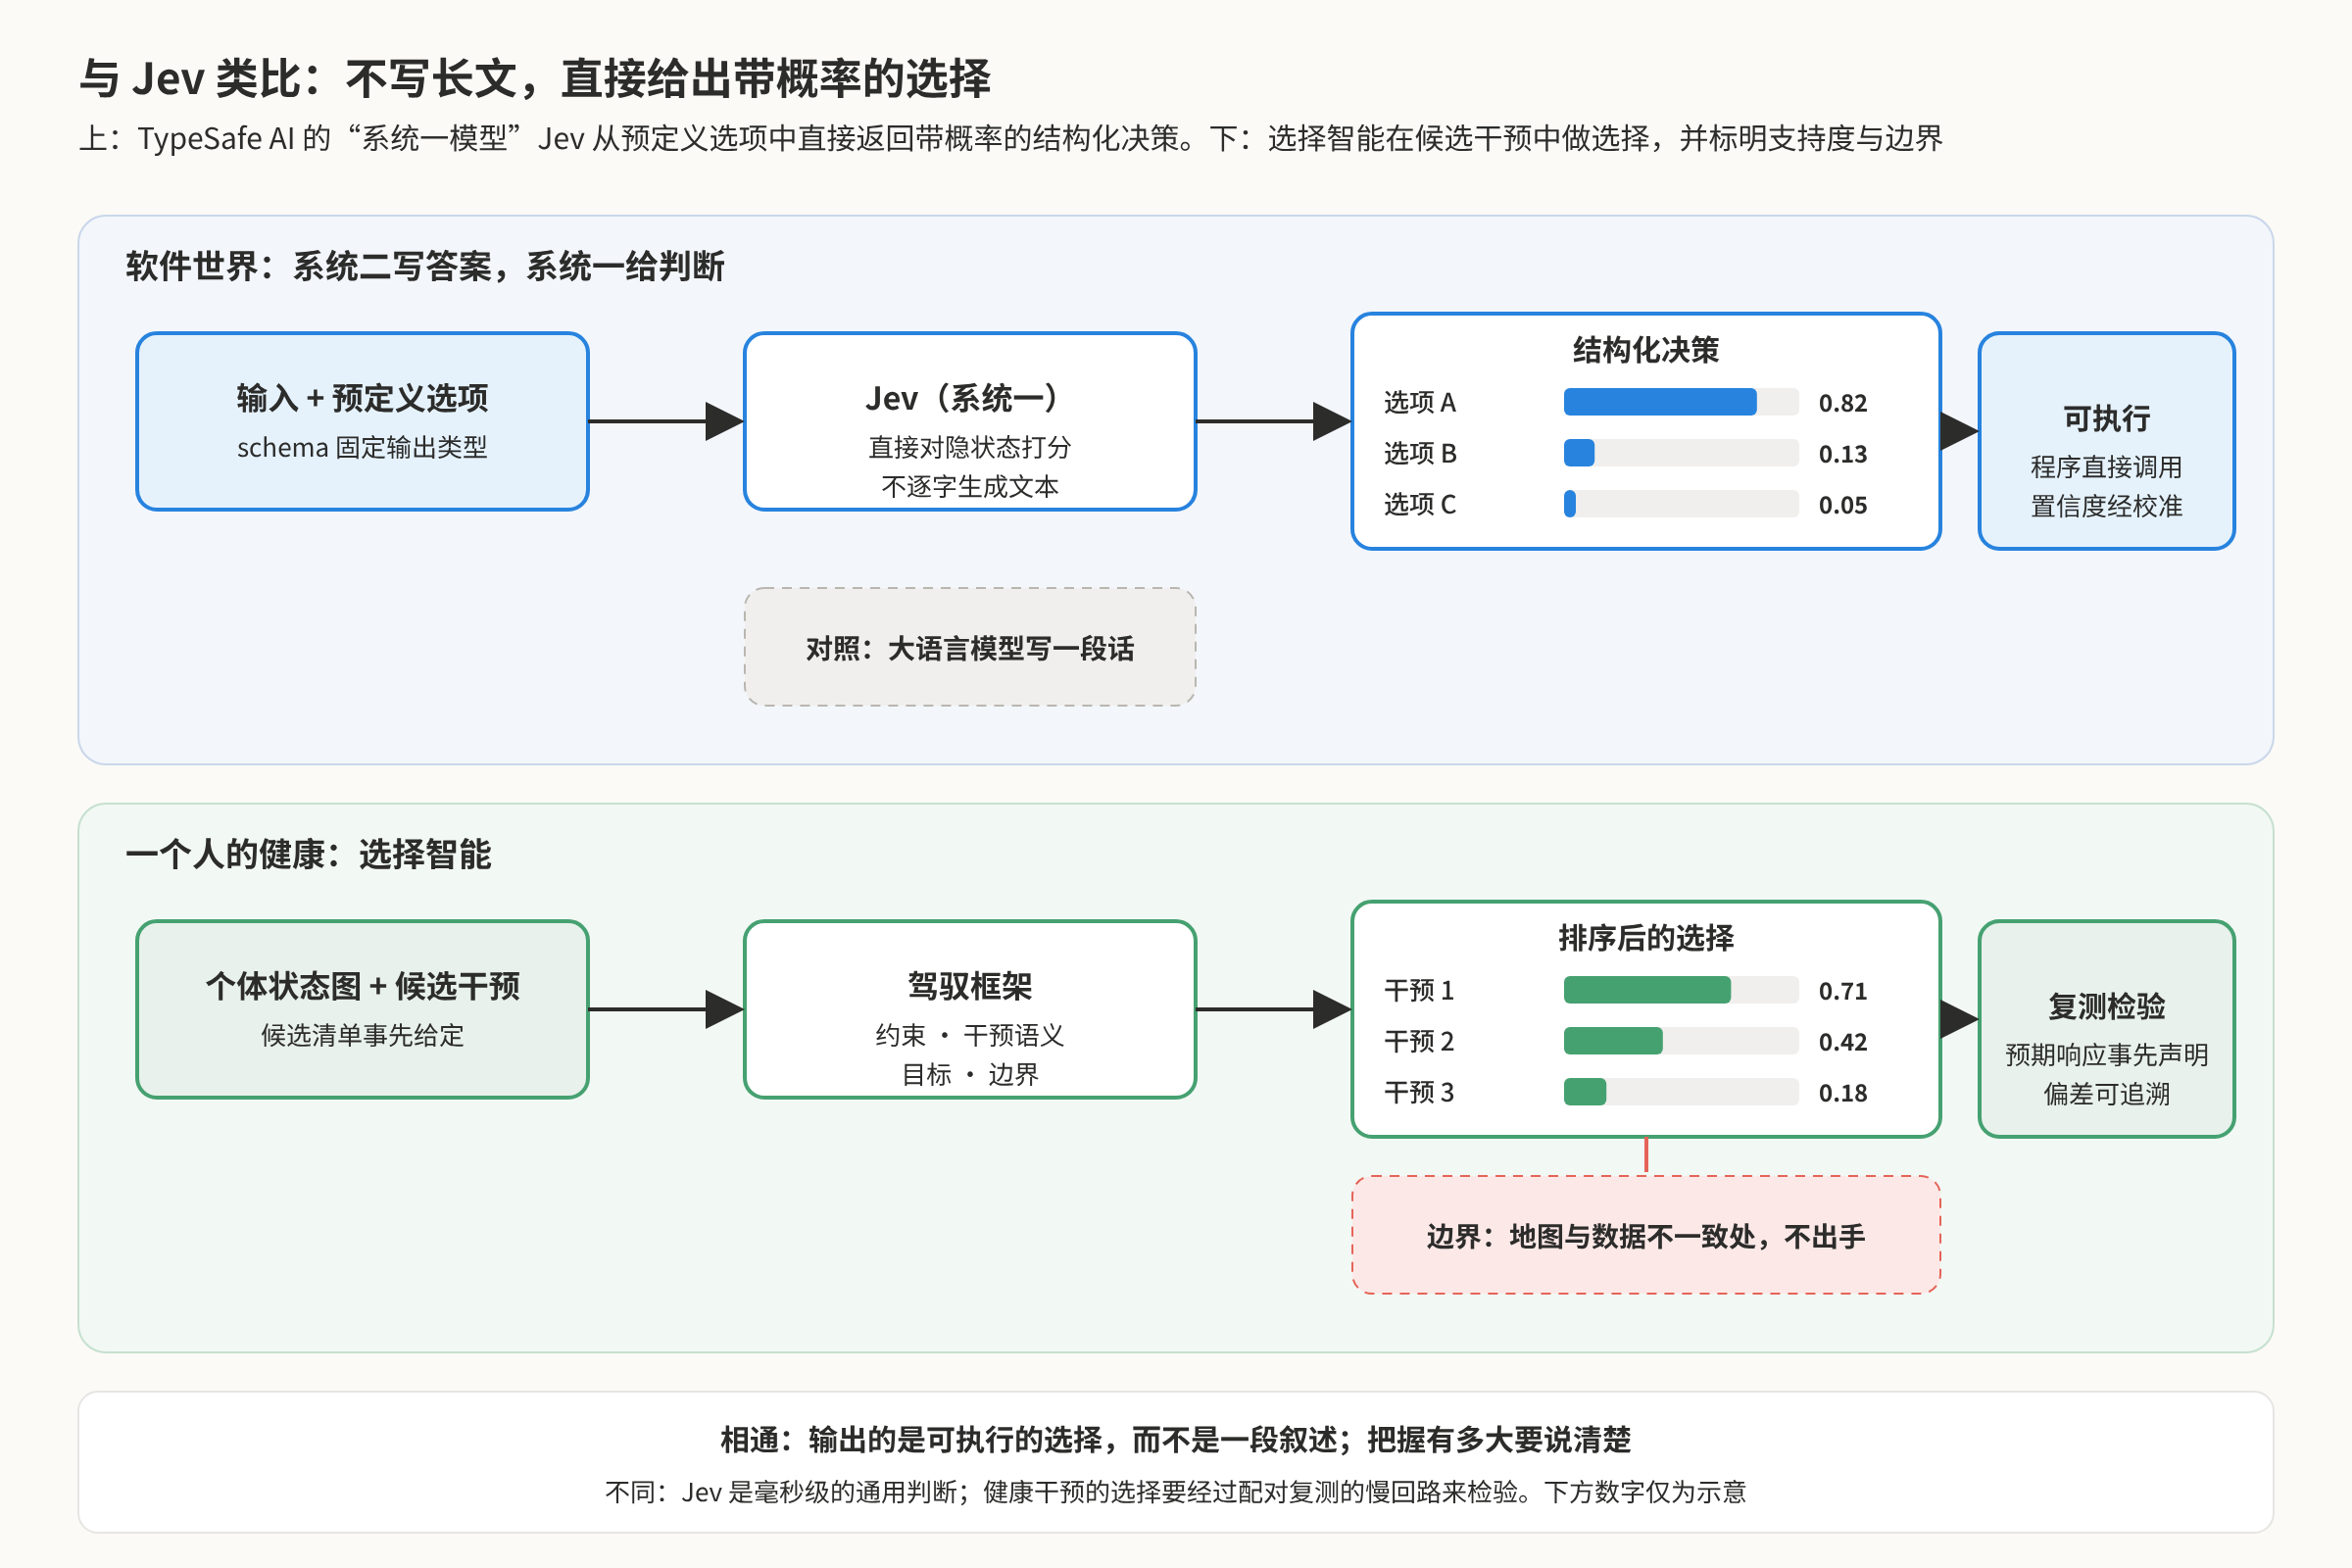This screenshot has height=1568, width=2352.
Task: Click the value 0.42
Action: pyautogui.click(x=1843, y=1042)
